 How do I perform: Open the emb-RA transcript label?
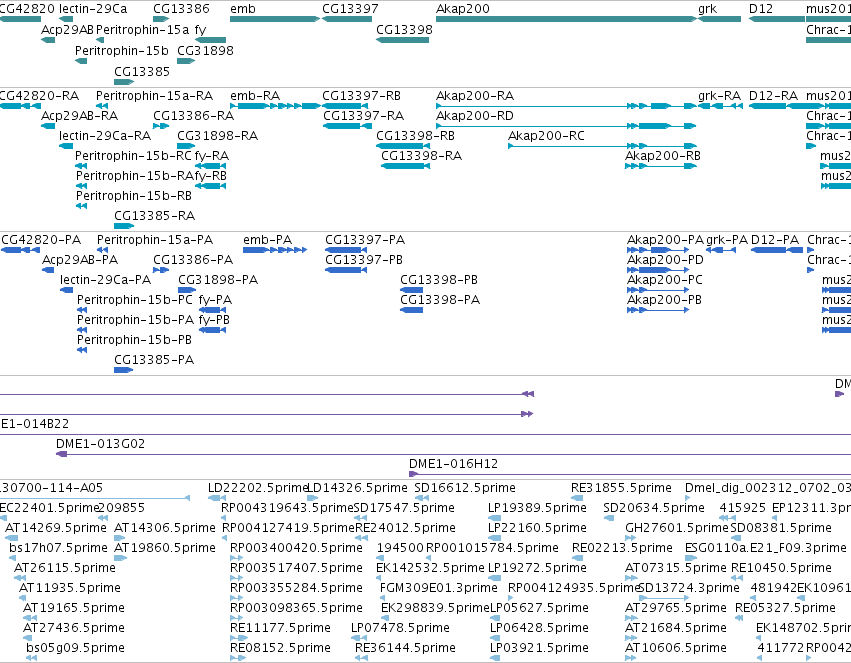coord(255,96)
